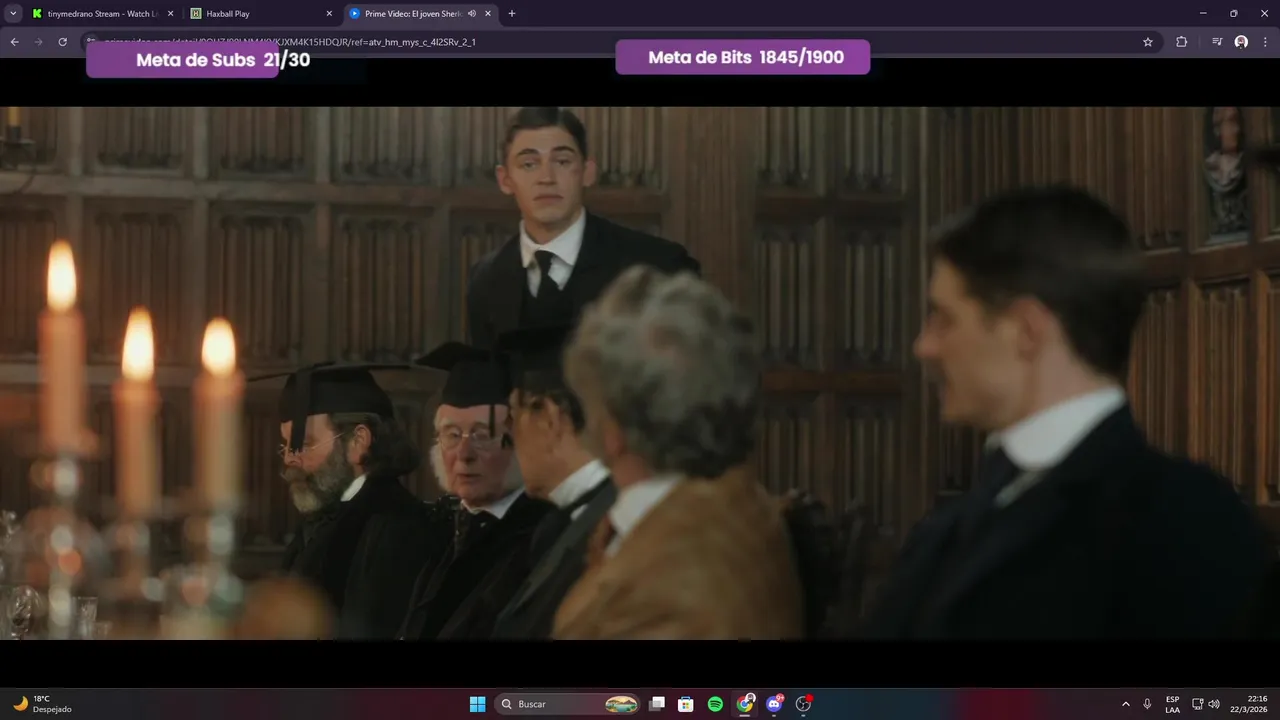Image resolution: width=1280 pixels, height=720 pixels.
Task: Go back to the previous page
Action: point(15,42)
